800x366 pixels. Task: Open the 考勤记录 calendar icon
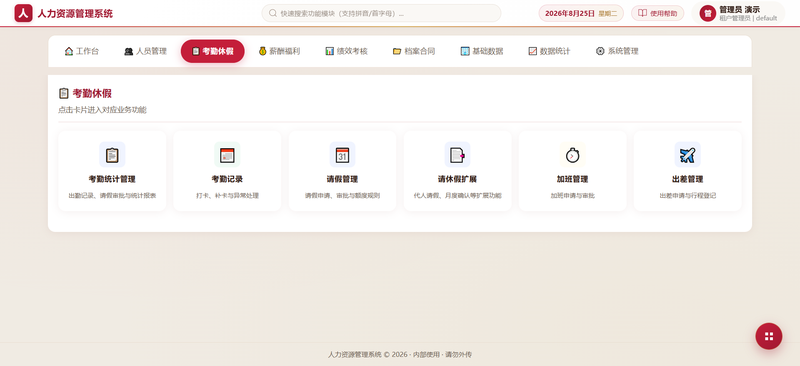click(227, 155)
